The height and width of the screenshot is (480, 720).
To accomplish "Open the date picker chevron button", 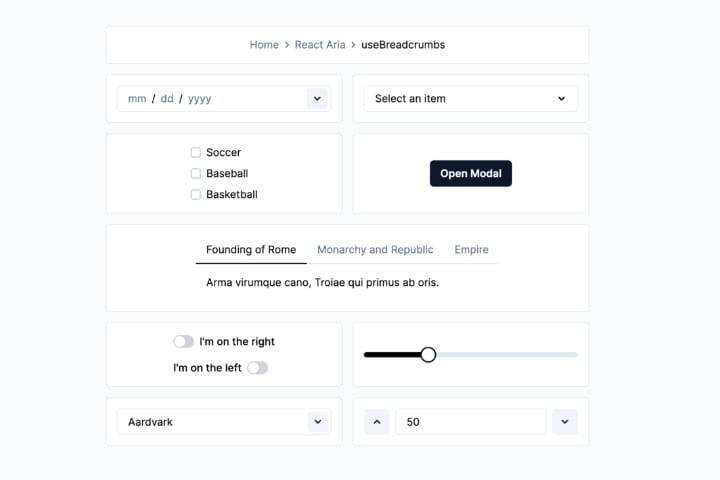I will (317, 98).
